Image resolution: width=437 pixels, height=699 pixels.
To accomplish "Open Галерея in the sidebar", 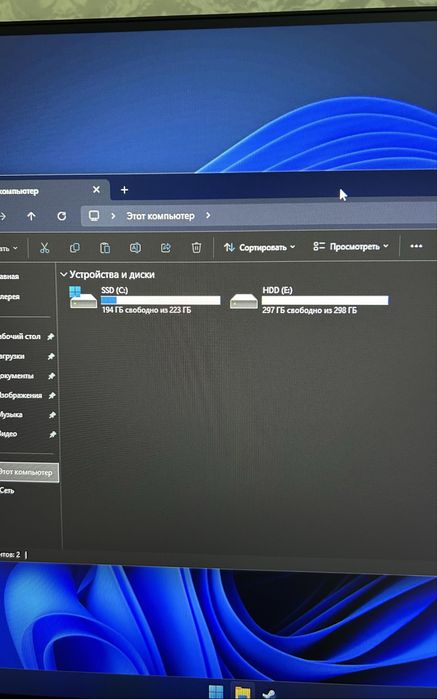I will pyautogui.click(x=10, y=296).
